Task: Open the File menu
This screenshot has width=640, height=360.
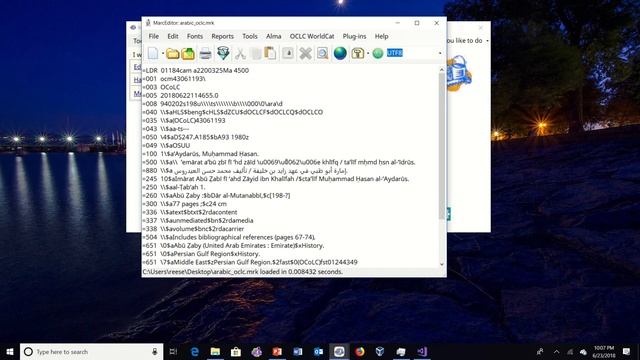Action: tap(154, 36)
